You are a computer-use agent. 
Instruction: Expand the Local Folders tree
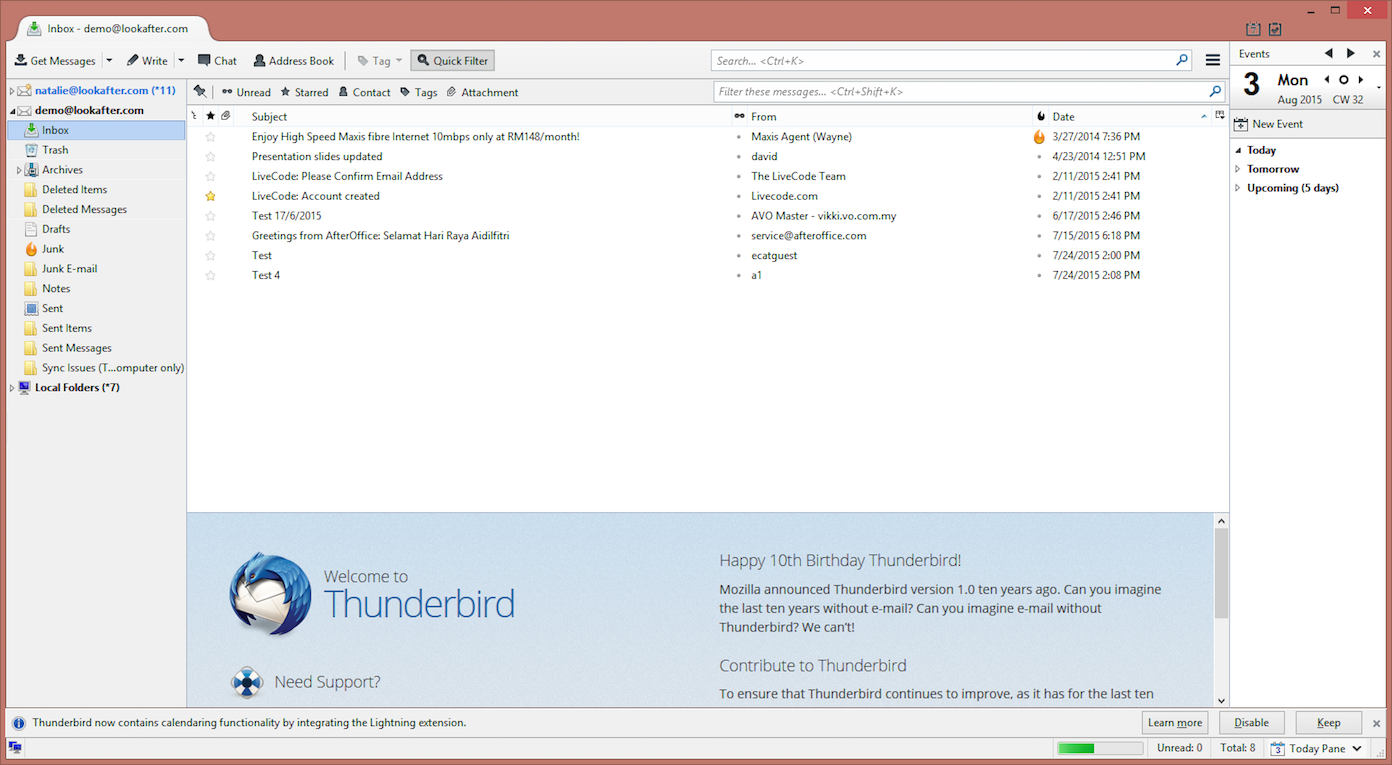click(x=12, y=388)
